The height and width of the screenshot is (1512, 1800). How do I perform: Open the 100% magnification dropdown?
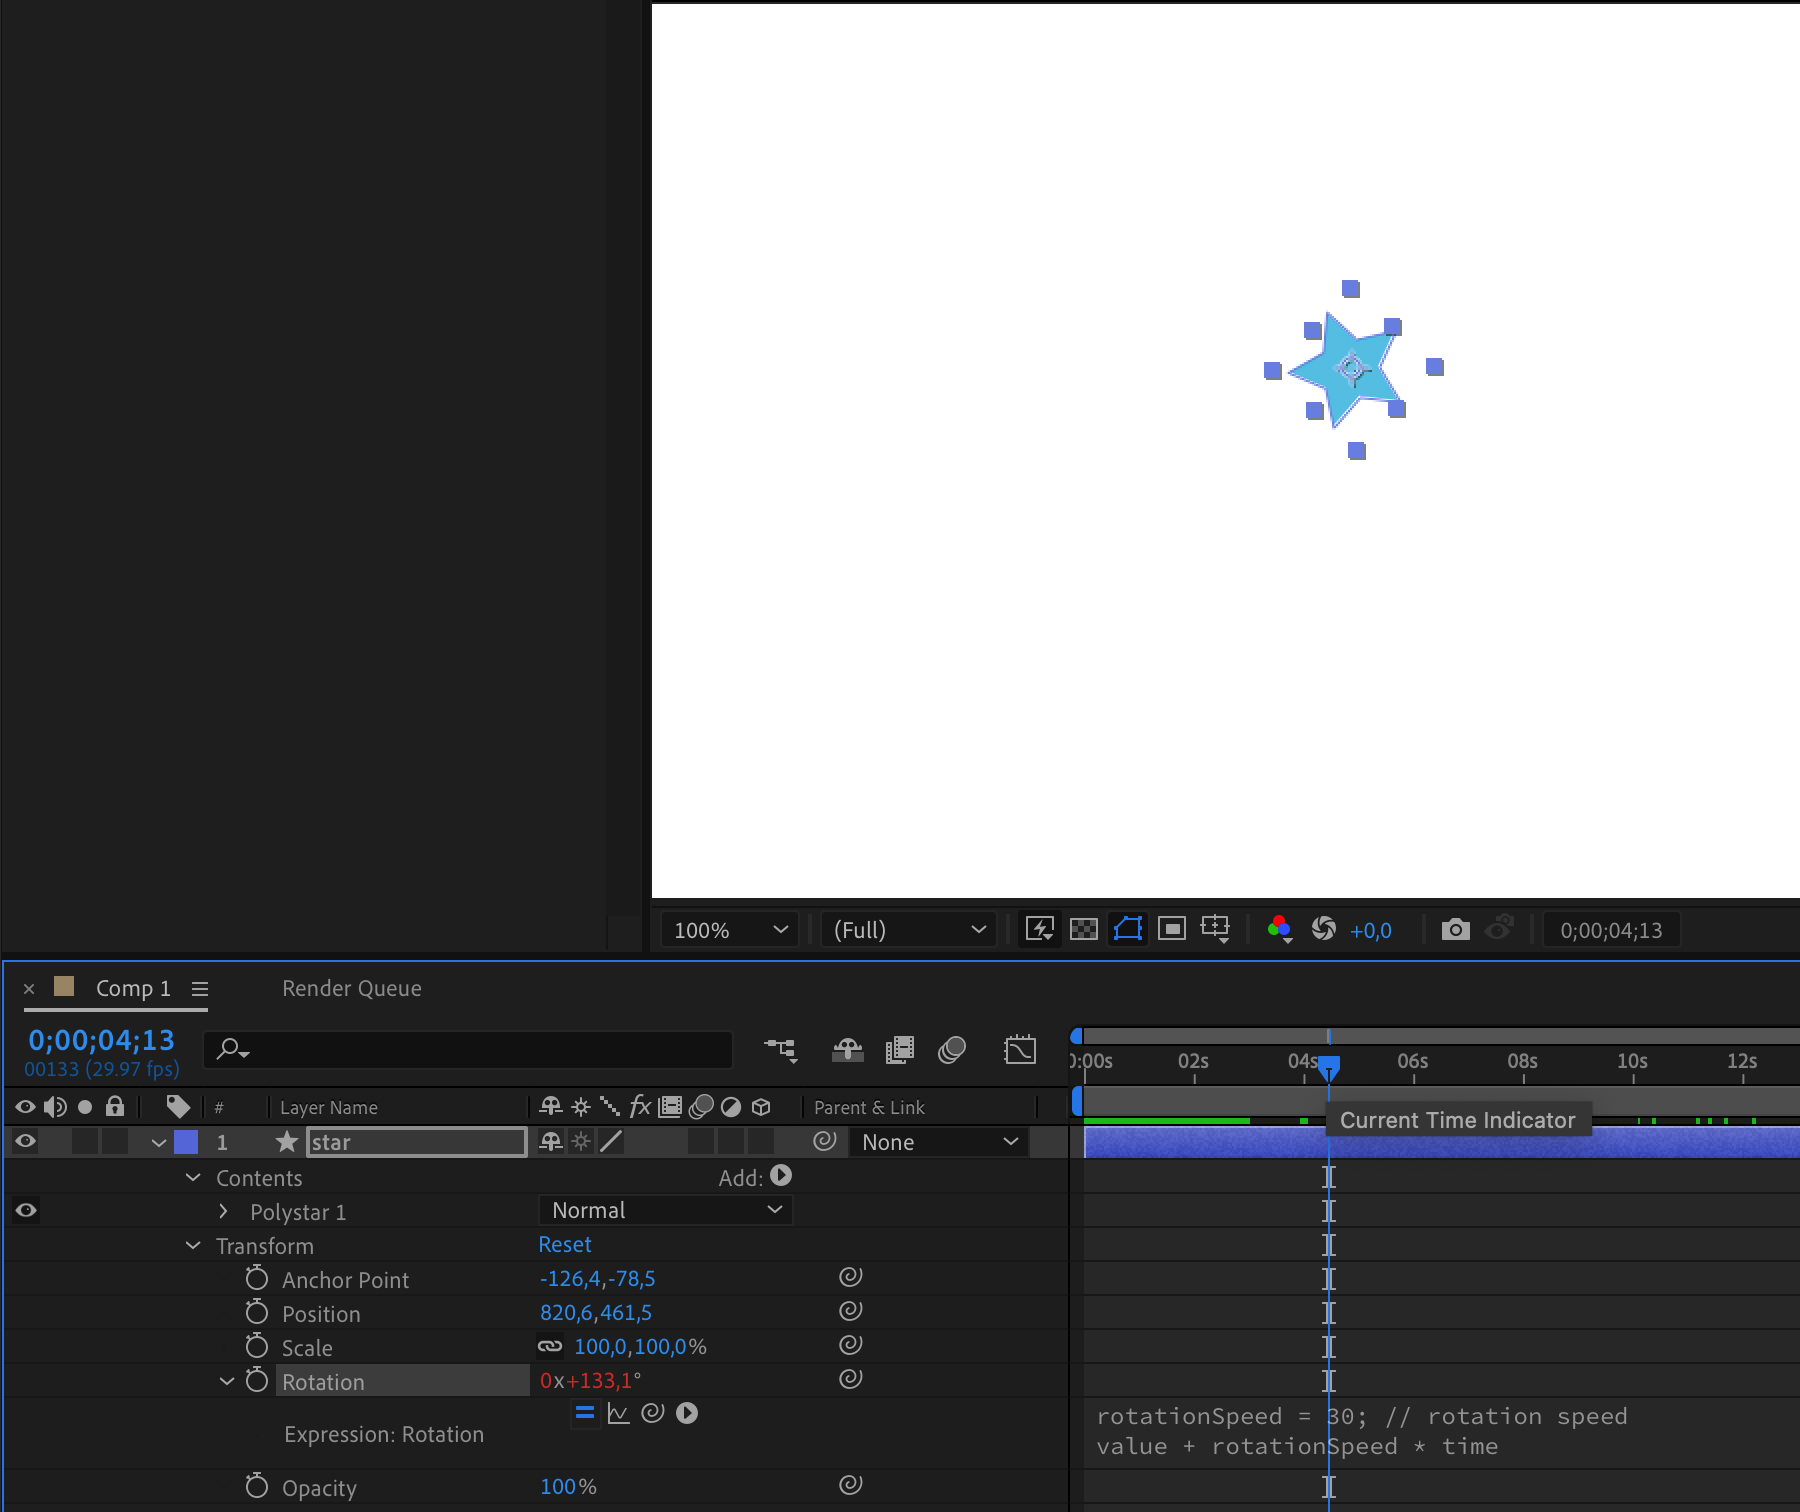[x=730, y=930]
